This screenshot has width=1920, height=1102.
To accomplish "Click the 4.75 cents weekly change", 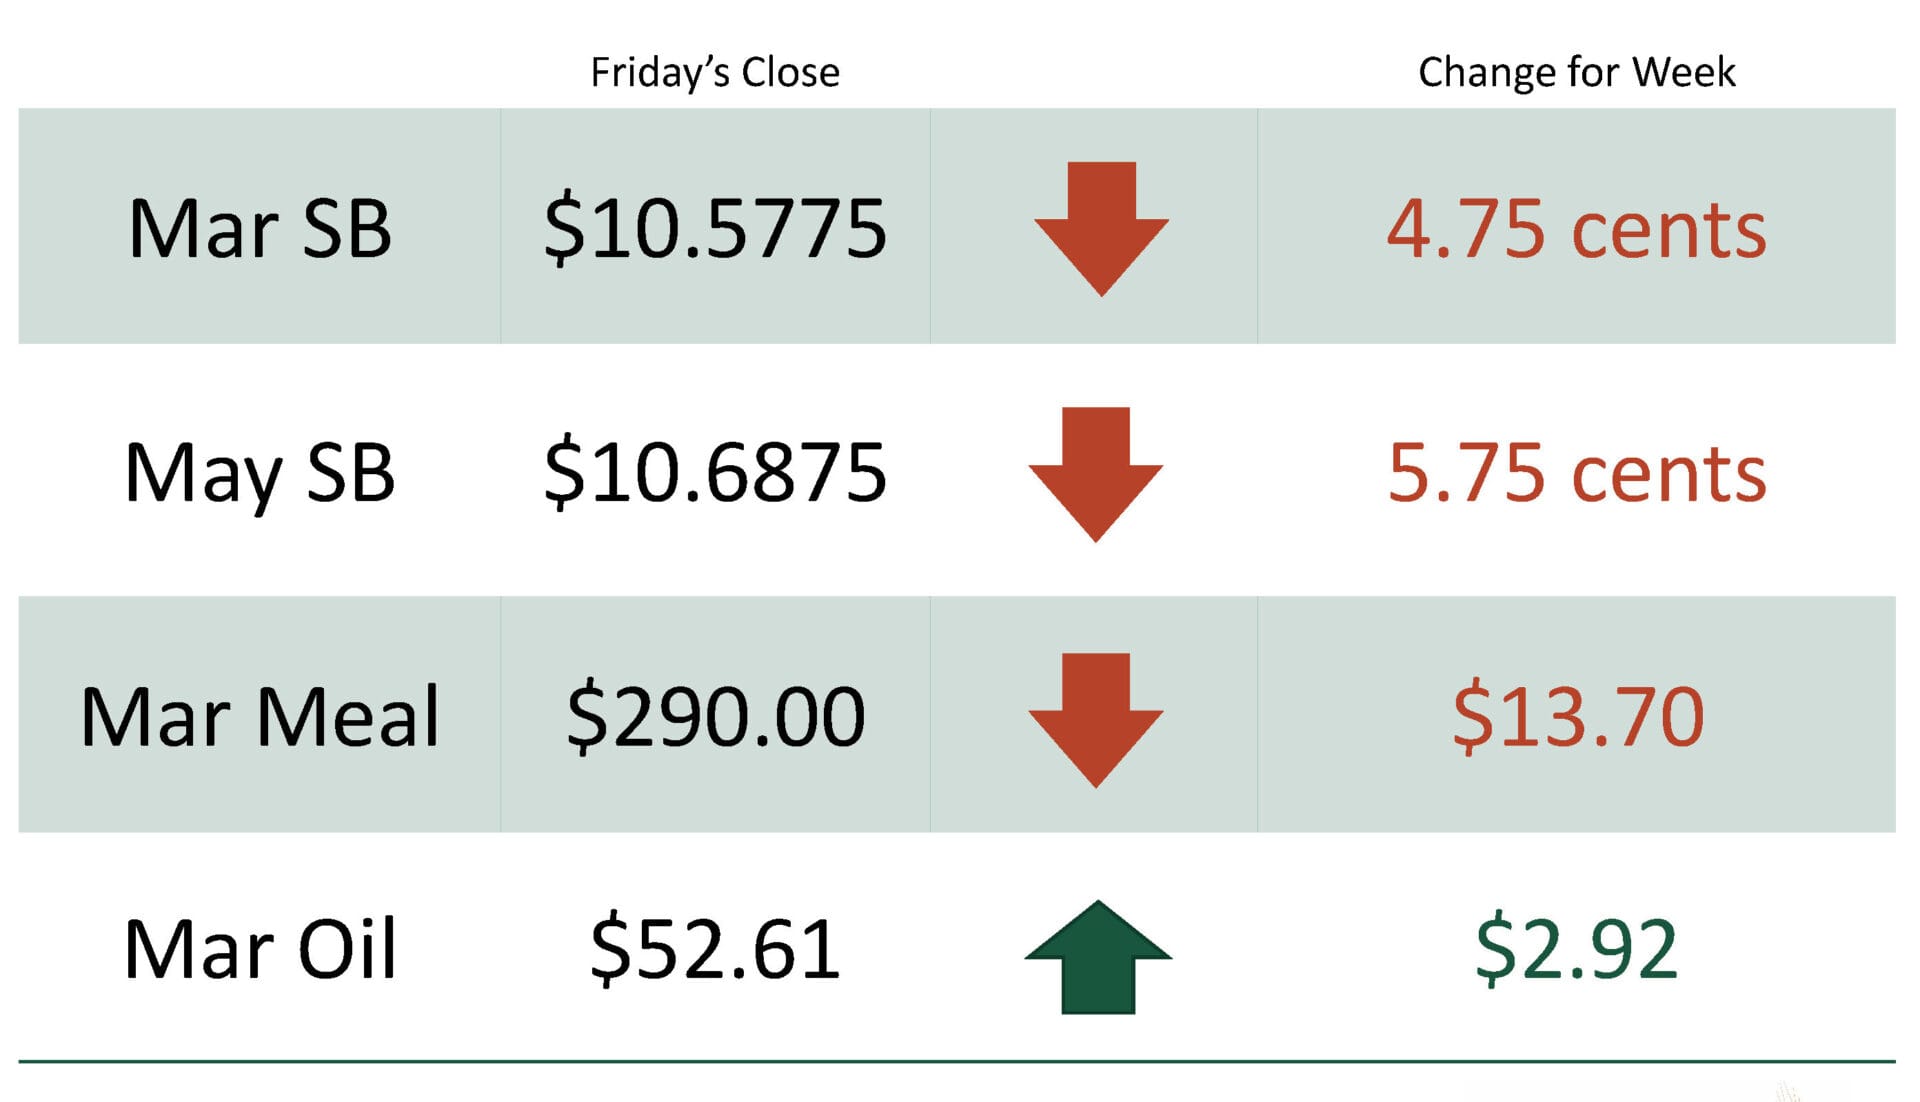I will (x=1576, y=229).
